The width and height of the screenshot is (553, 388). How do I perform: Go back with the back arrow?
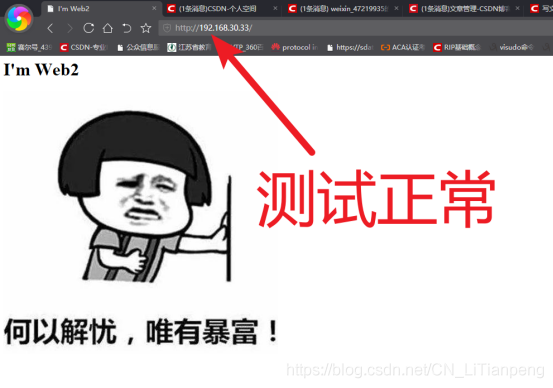coord(50,28)
